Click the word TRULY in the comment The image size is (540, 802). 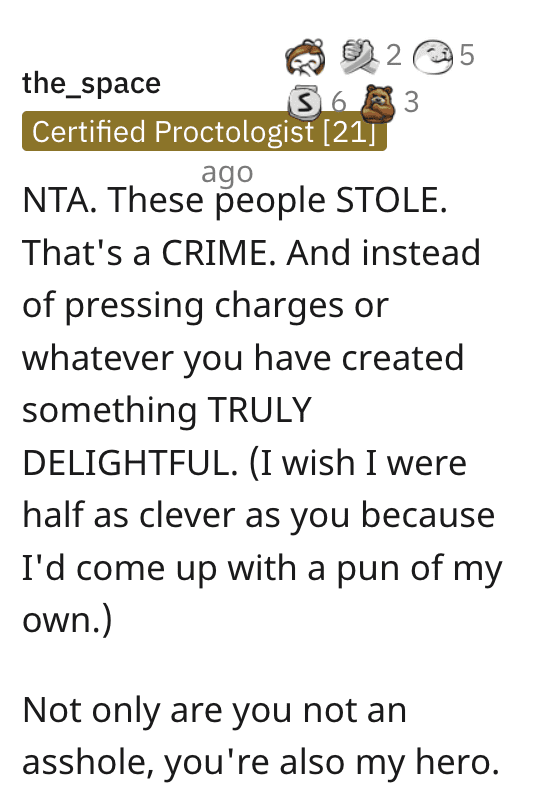[259, 410]
